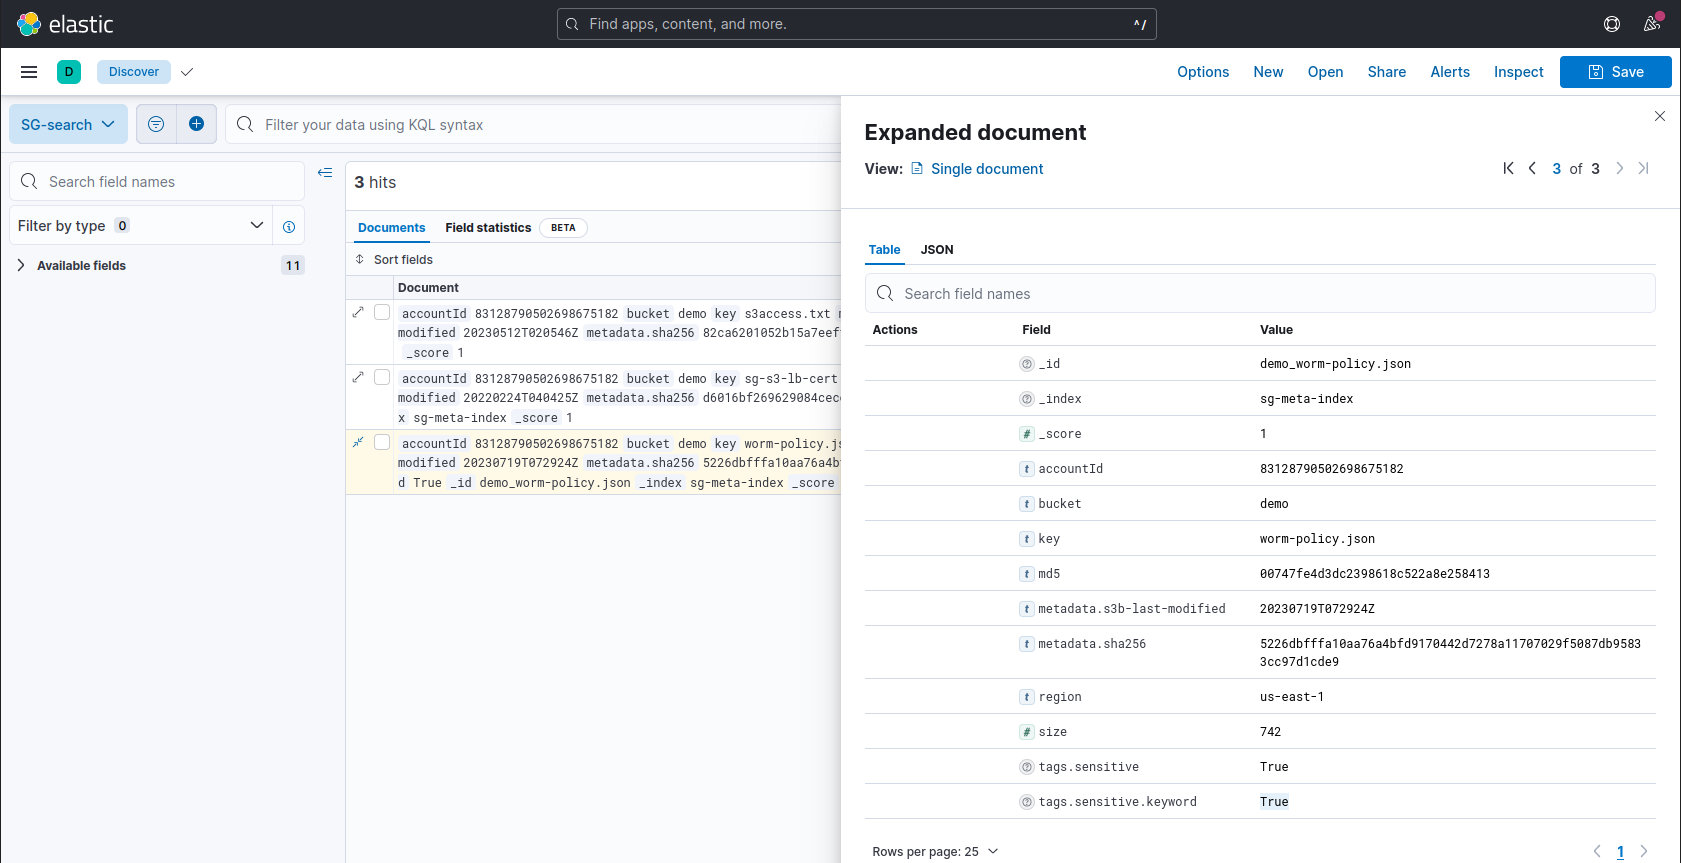Open the SG-search data view dropdown
Screen dimensions: 1681x863
[x=68, y=124]
